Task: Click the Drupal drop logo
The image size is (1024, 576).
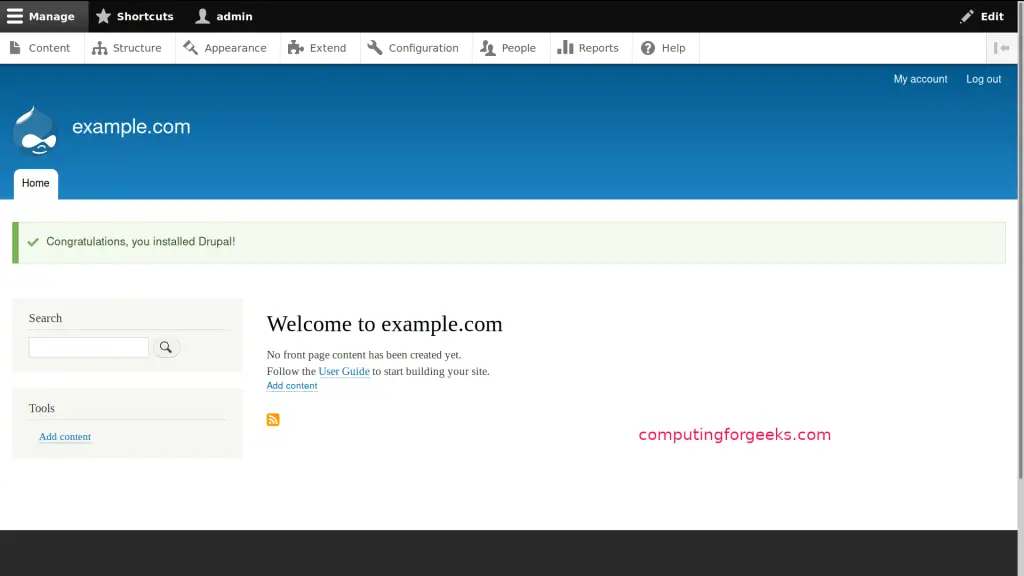Action: (x=35, y=131)
